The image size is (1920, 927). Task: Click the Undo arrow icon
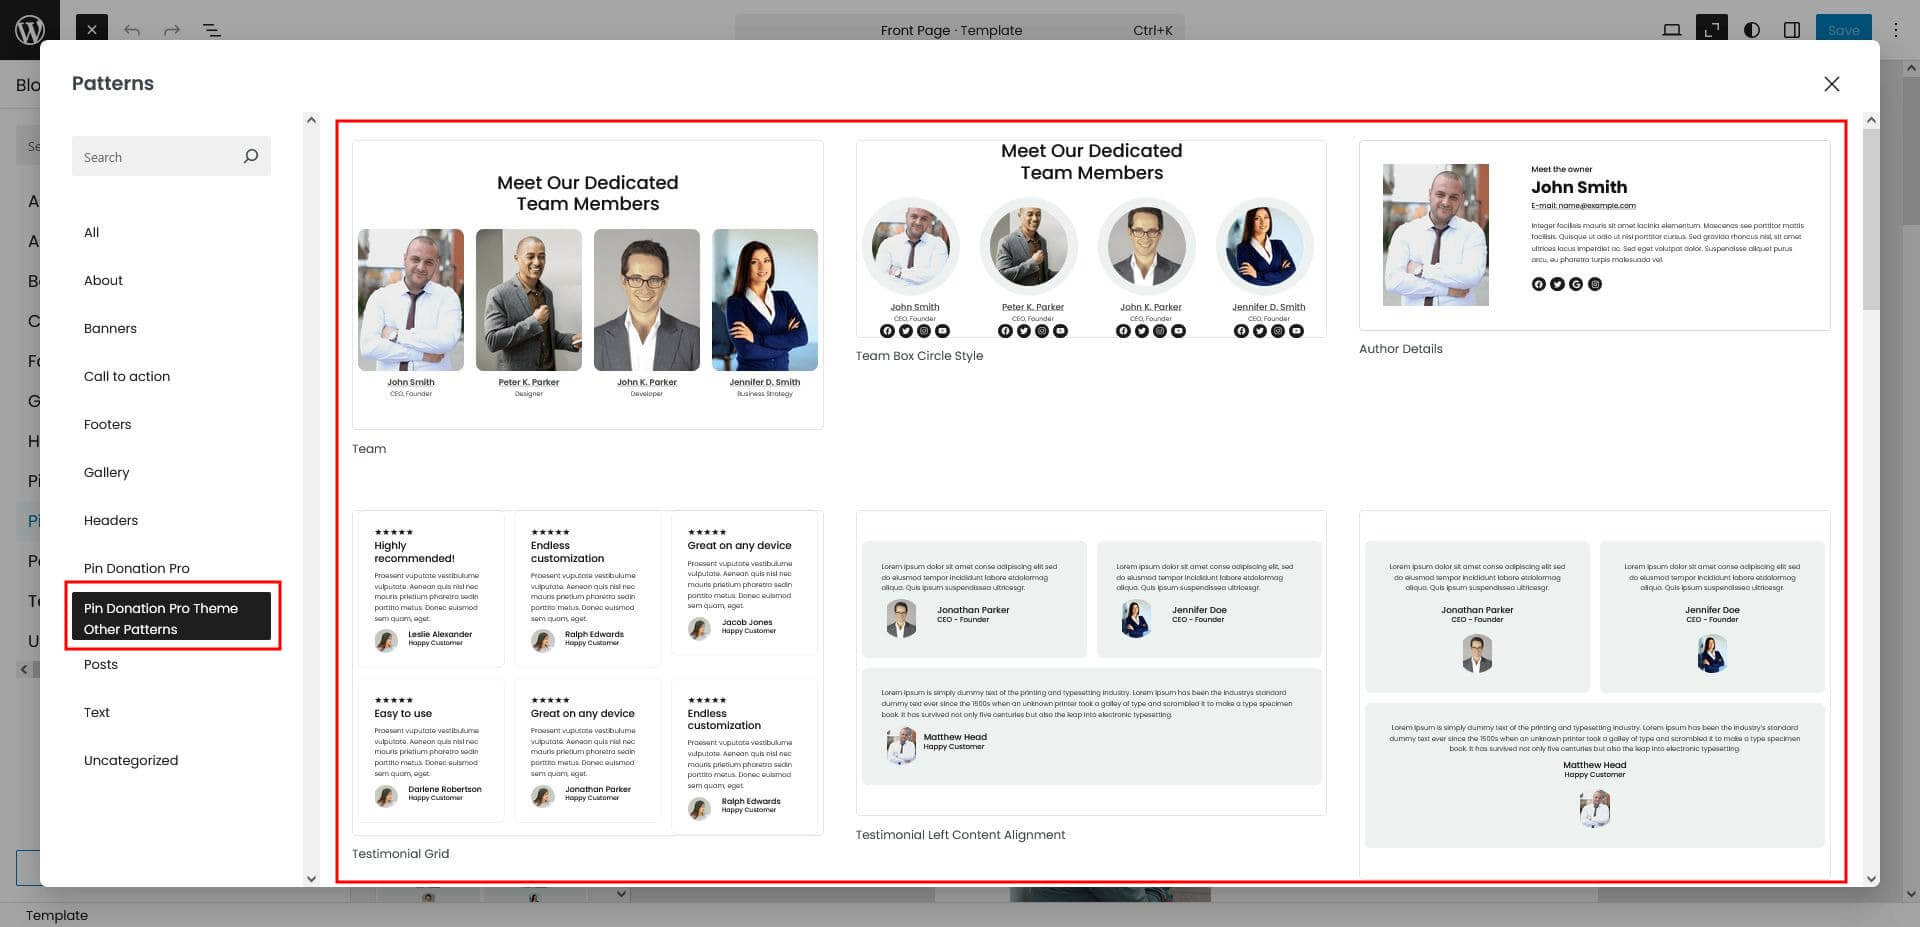tap(132, 30)
